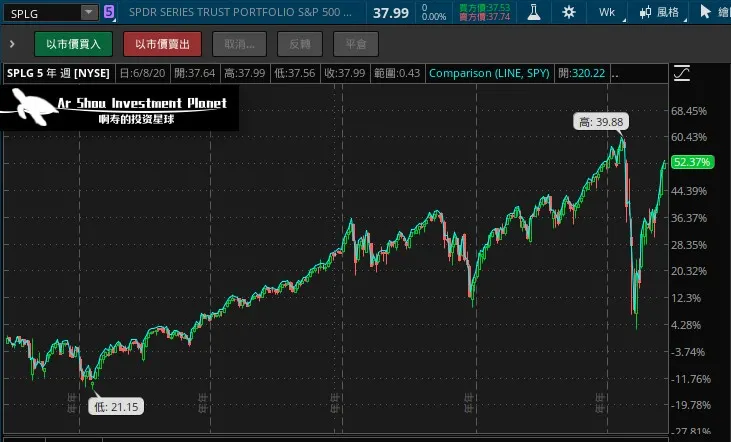Click the 日:6/8/20 date readout
The height and width of the screenshot is (442, 731).
click(x=142, y=73)
